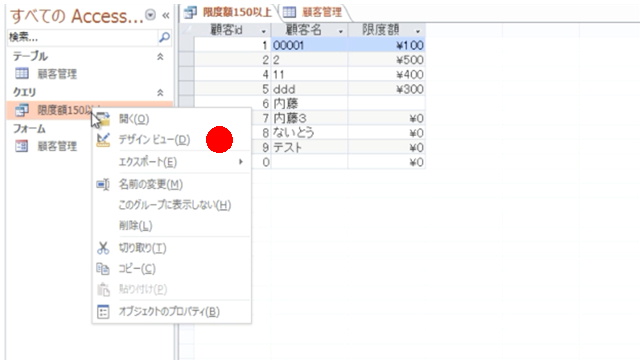Screen dimensions: 640x360
Task: Select the 顧客名 cell reading テスト
Action: [x=309, y=147]
